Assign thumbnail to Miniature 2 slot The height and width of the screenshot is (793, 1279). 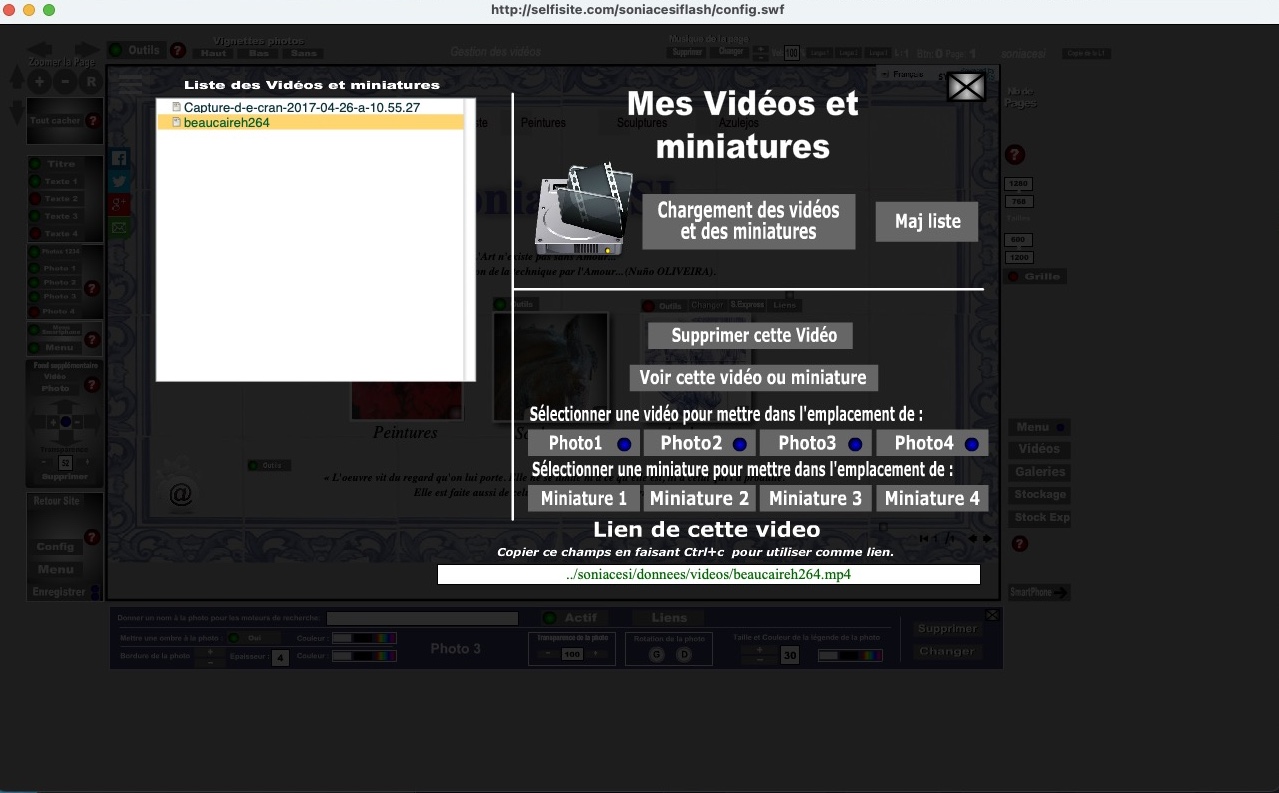[699, 498]
